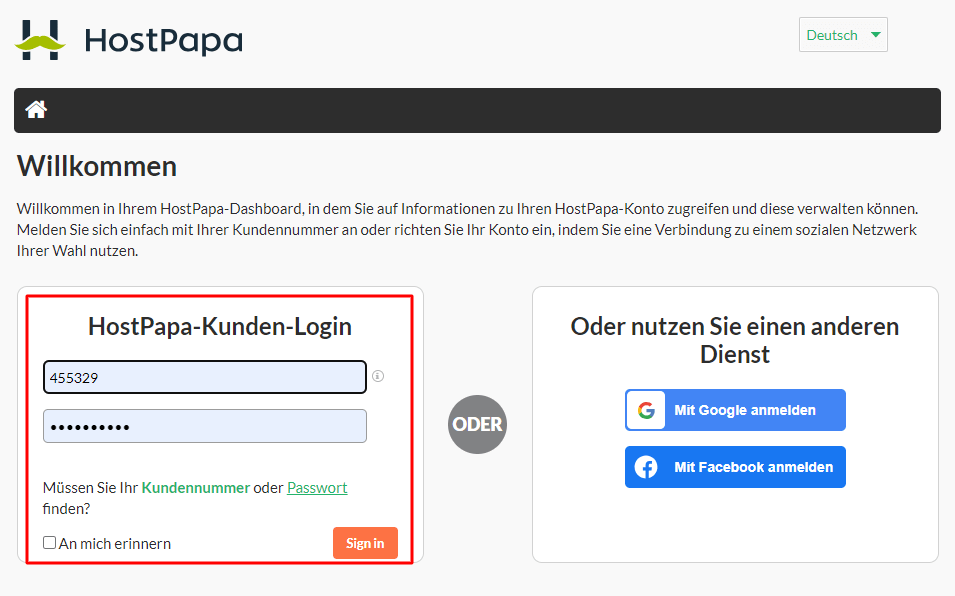Click the Google logo on sign-in button

point(646,410)
